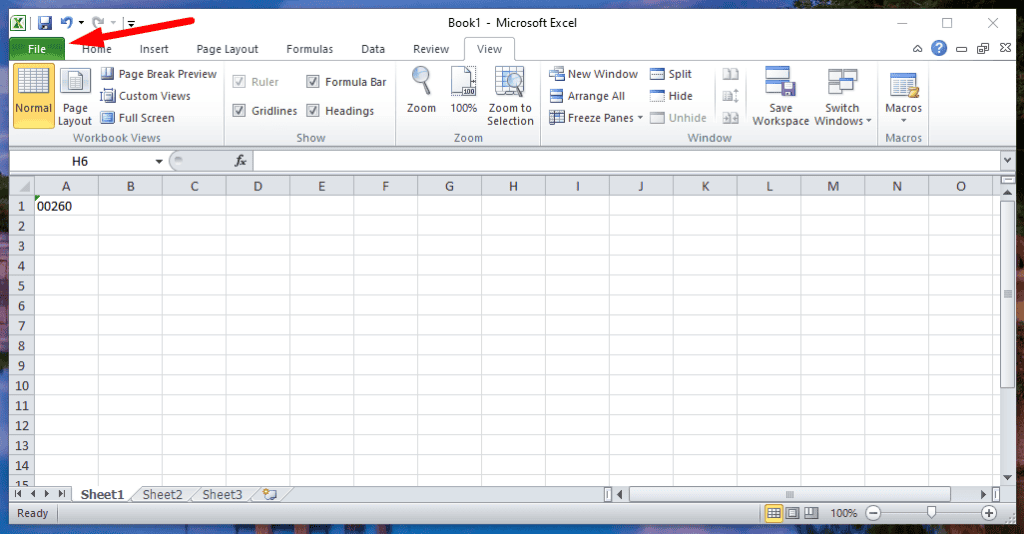Click the Split button

pyautogui.click(x=670, y=74)
